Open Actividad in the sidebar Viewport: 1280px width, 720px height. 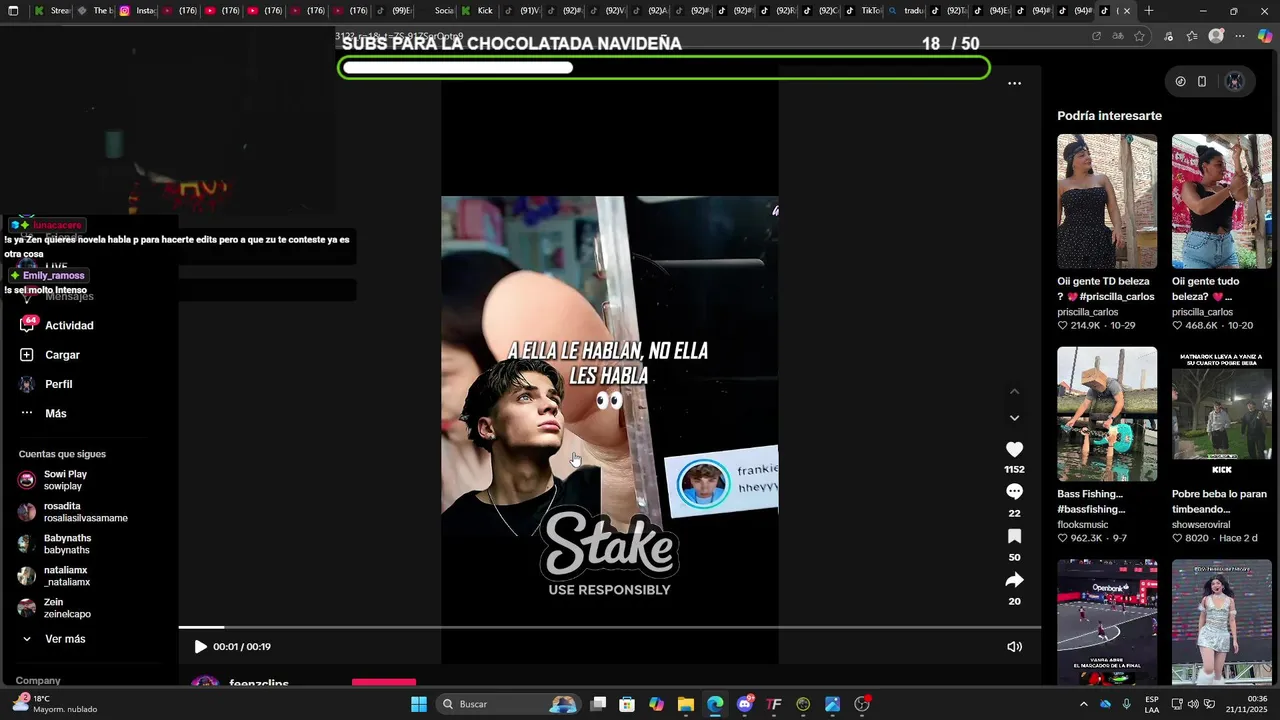click(69, 325)
